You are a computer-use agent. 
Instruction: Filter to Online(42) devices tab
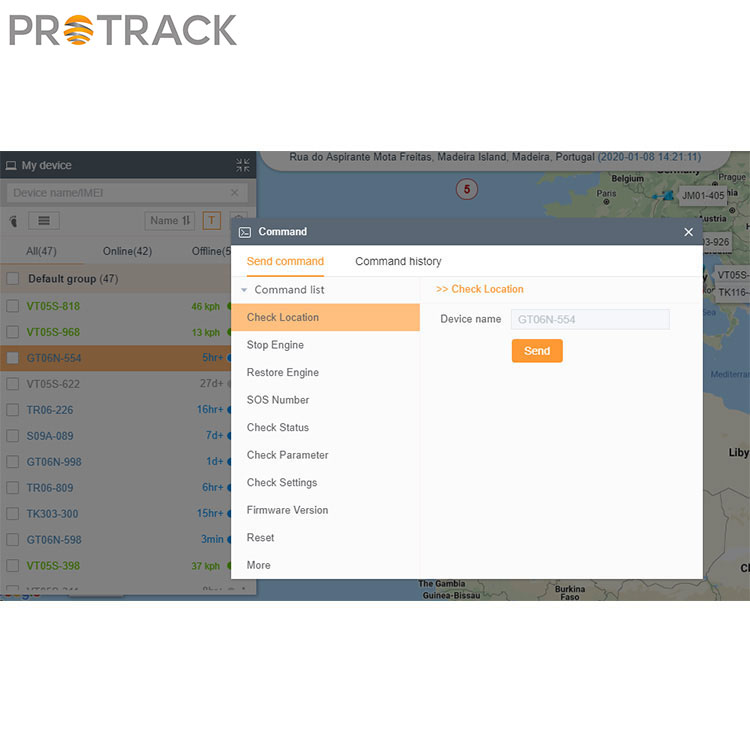point(127,251)
